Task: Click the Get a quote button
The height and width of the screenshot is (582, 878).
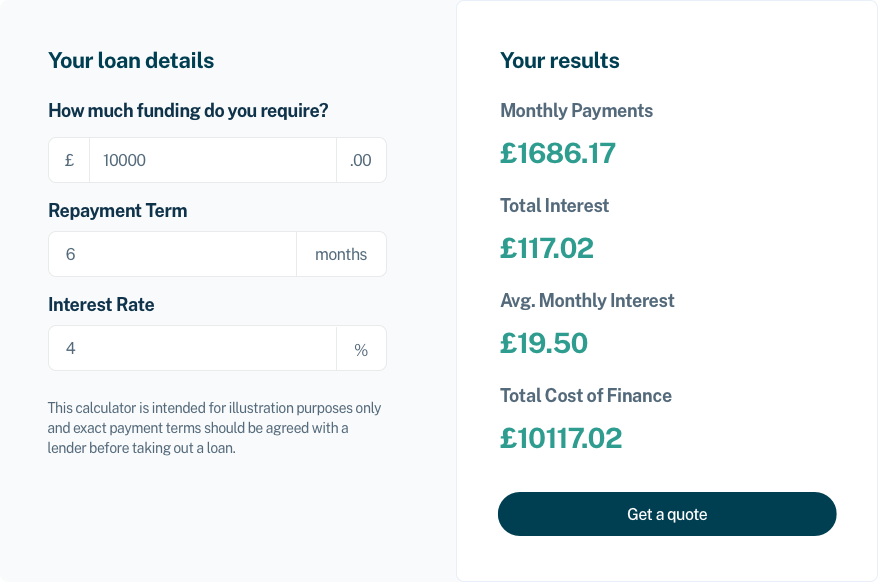Action: pyautogui.click(x=666, y=513)
